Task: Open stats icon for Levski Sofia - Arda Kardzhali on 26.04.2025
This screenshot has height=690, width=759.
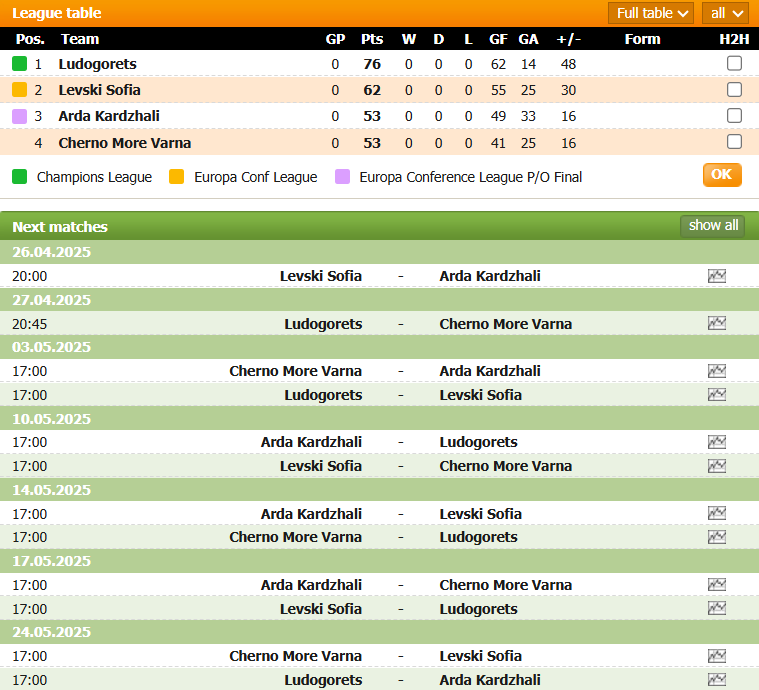Action: click(716, 276)
